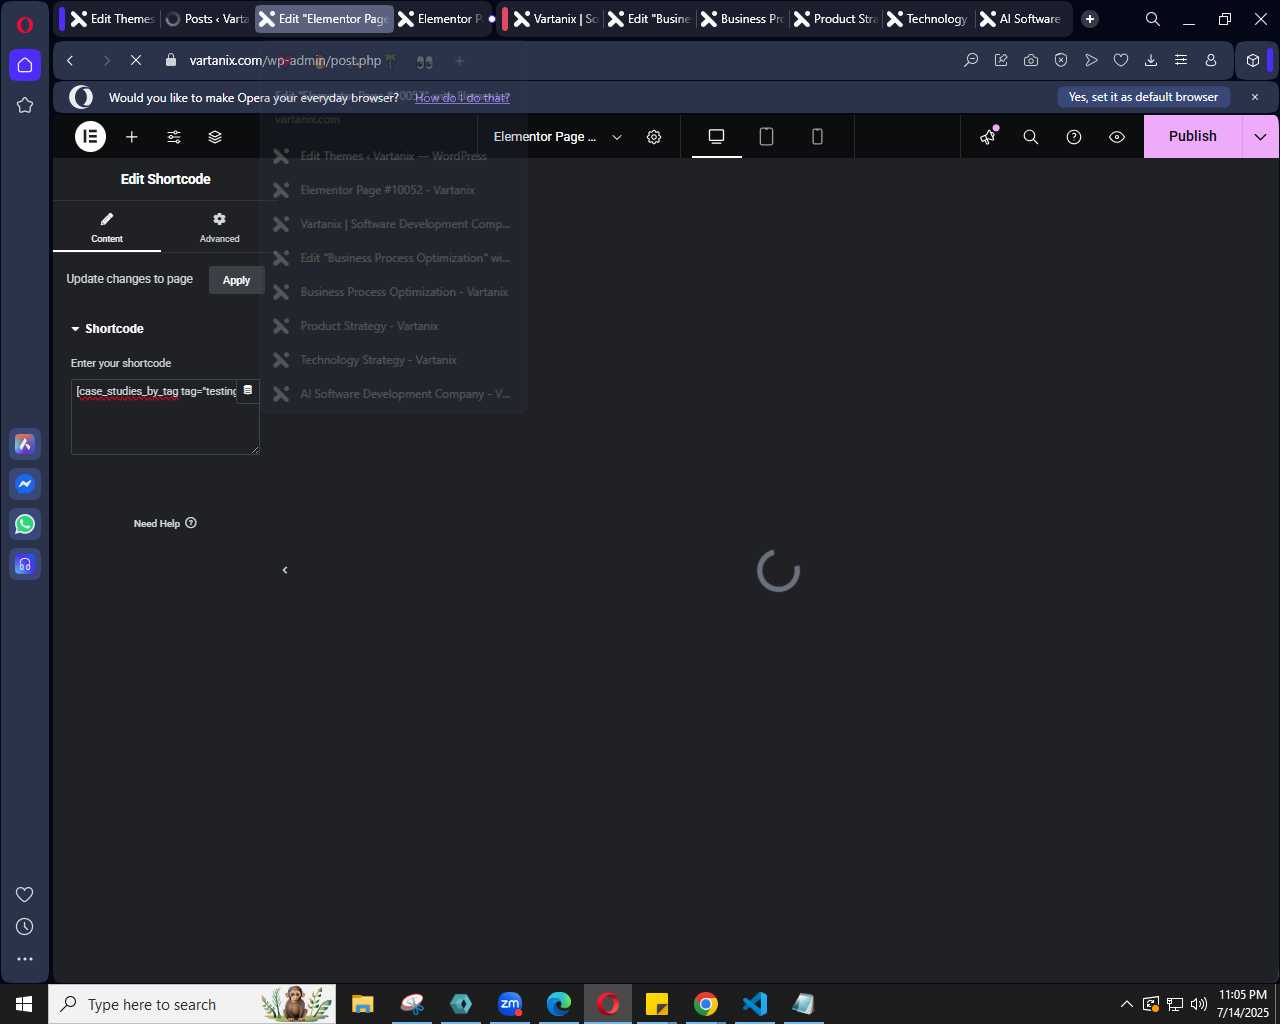Image resolution: width=1280 pixels, height=1024 pixels.
Task: Click into the shortcode text area
Action: (x=165, y=417)
